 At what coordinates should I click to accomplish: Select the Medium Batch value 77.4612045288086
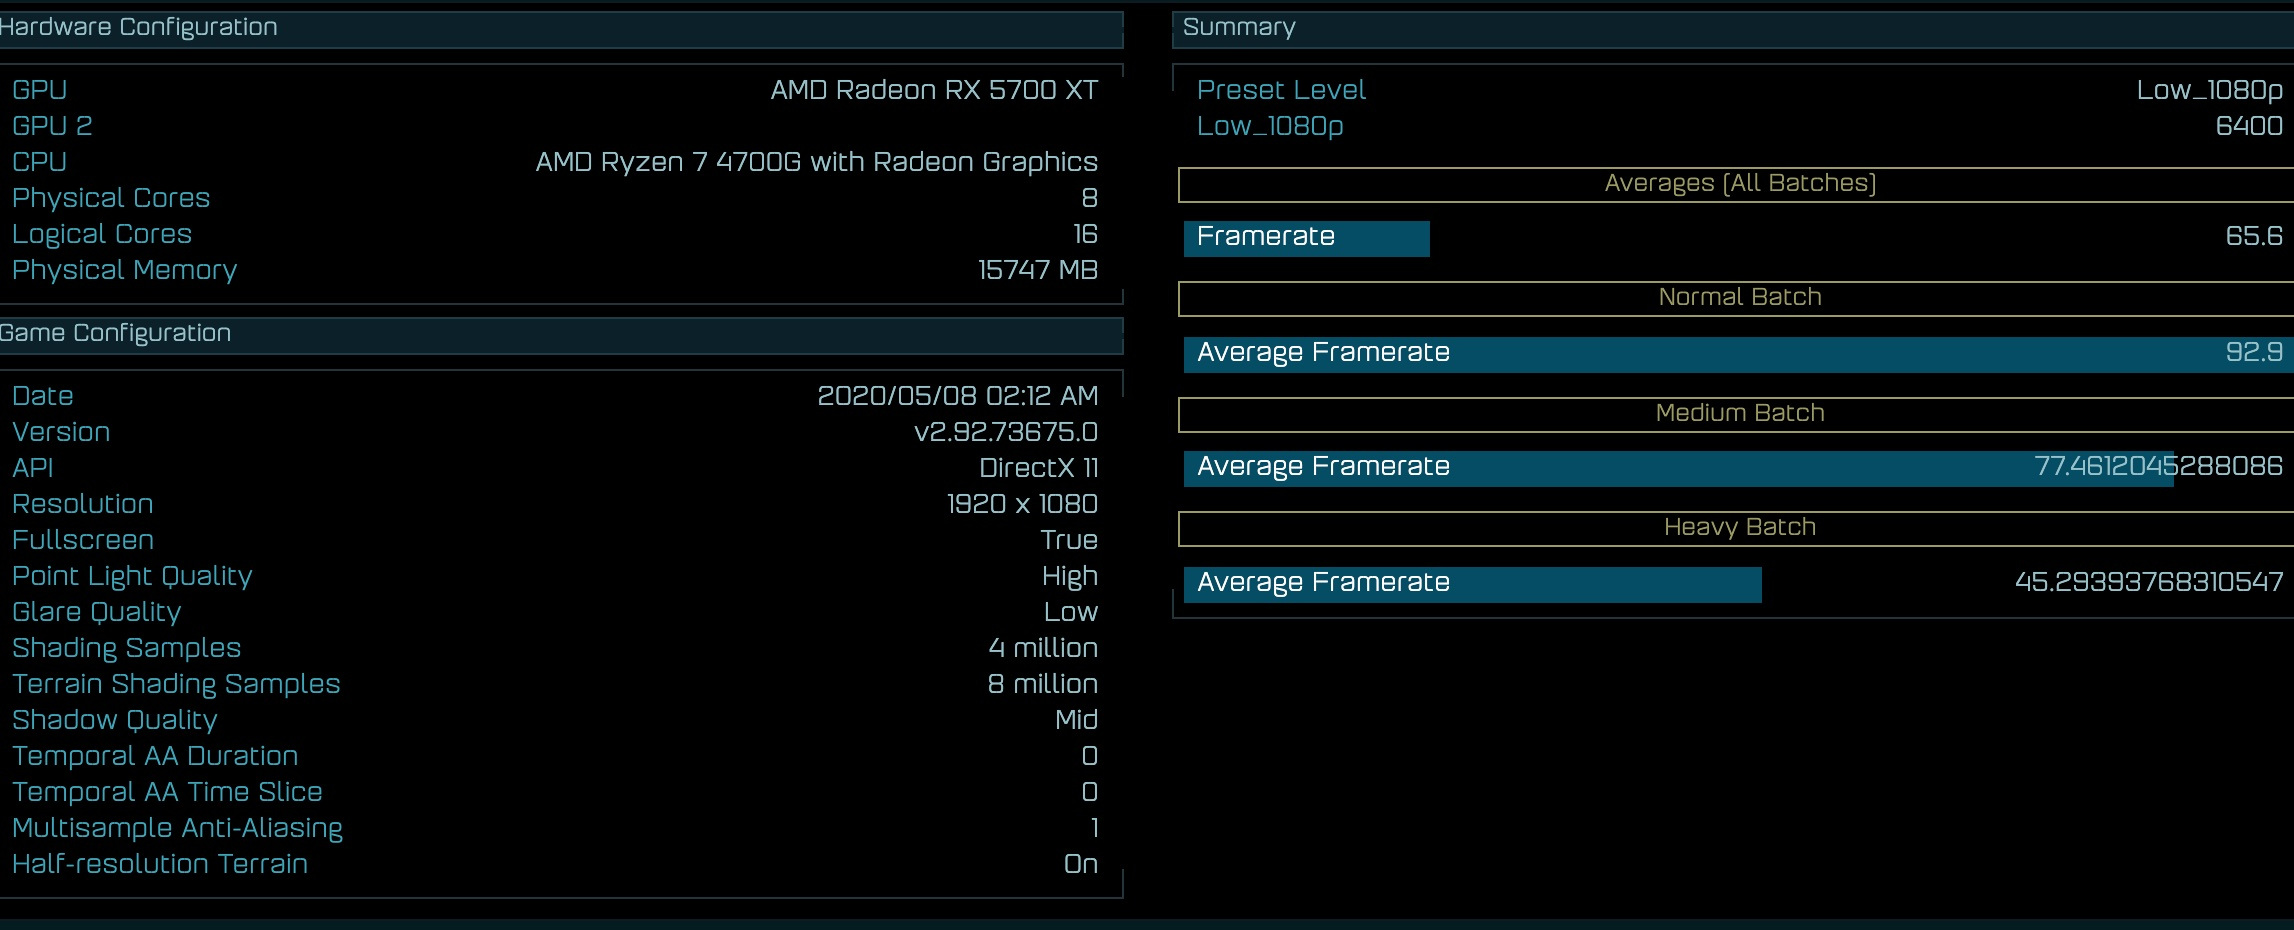(2159, 466)
